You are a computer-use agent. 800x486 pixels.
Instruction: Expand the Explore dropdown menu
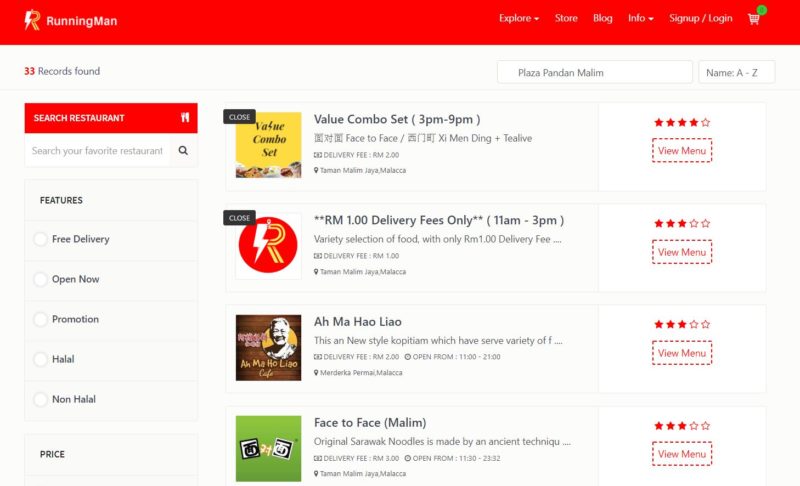click(519, 18)
